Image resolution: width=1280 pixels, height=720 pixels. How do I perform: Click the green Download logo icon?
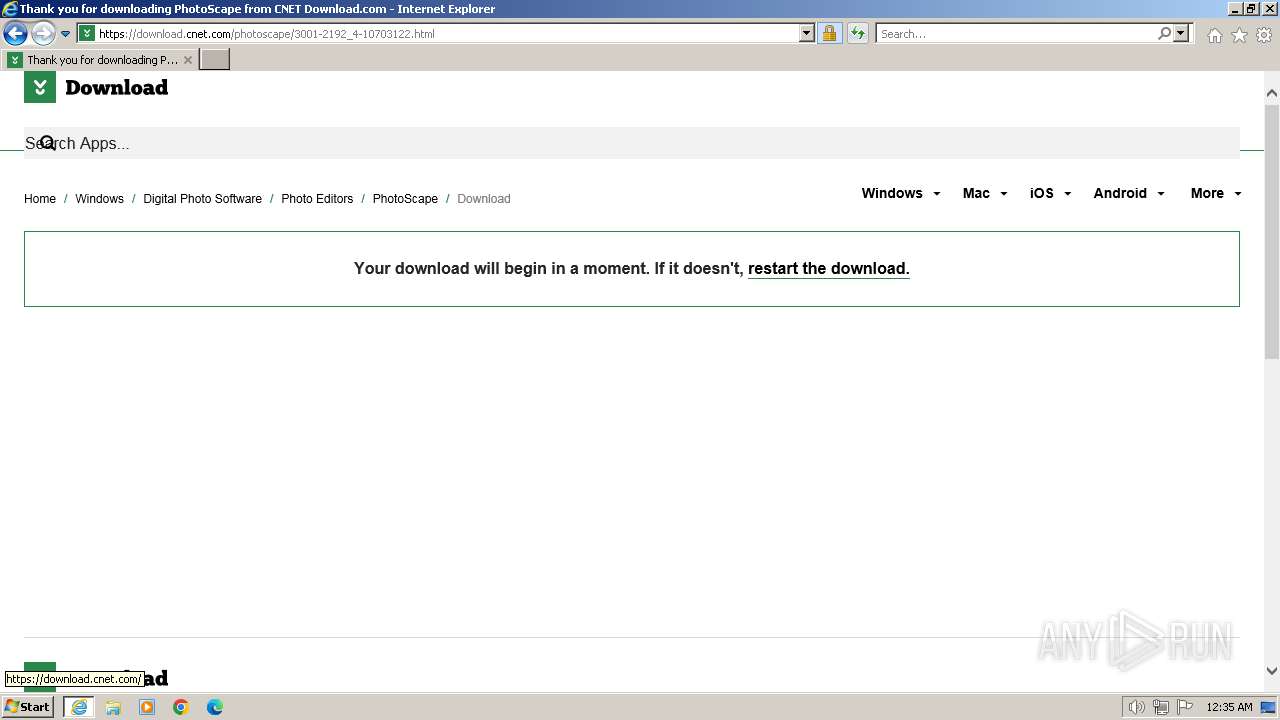click(40, 87)
